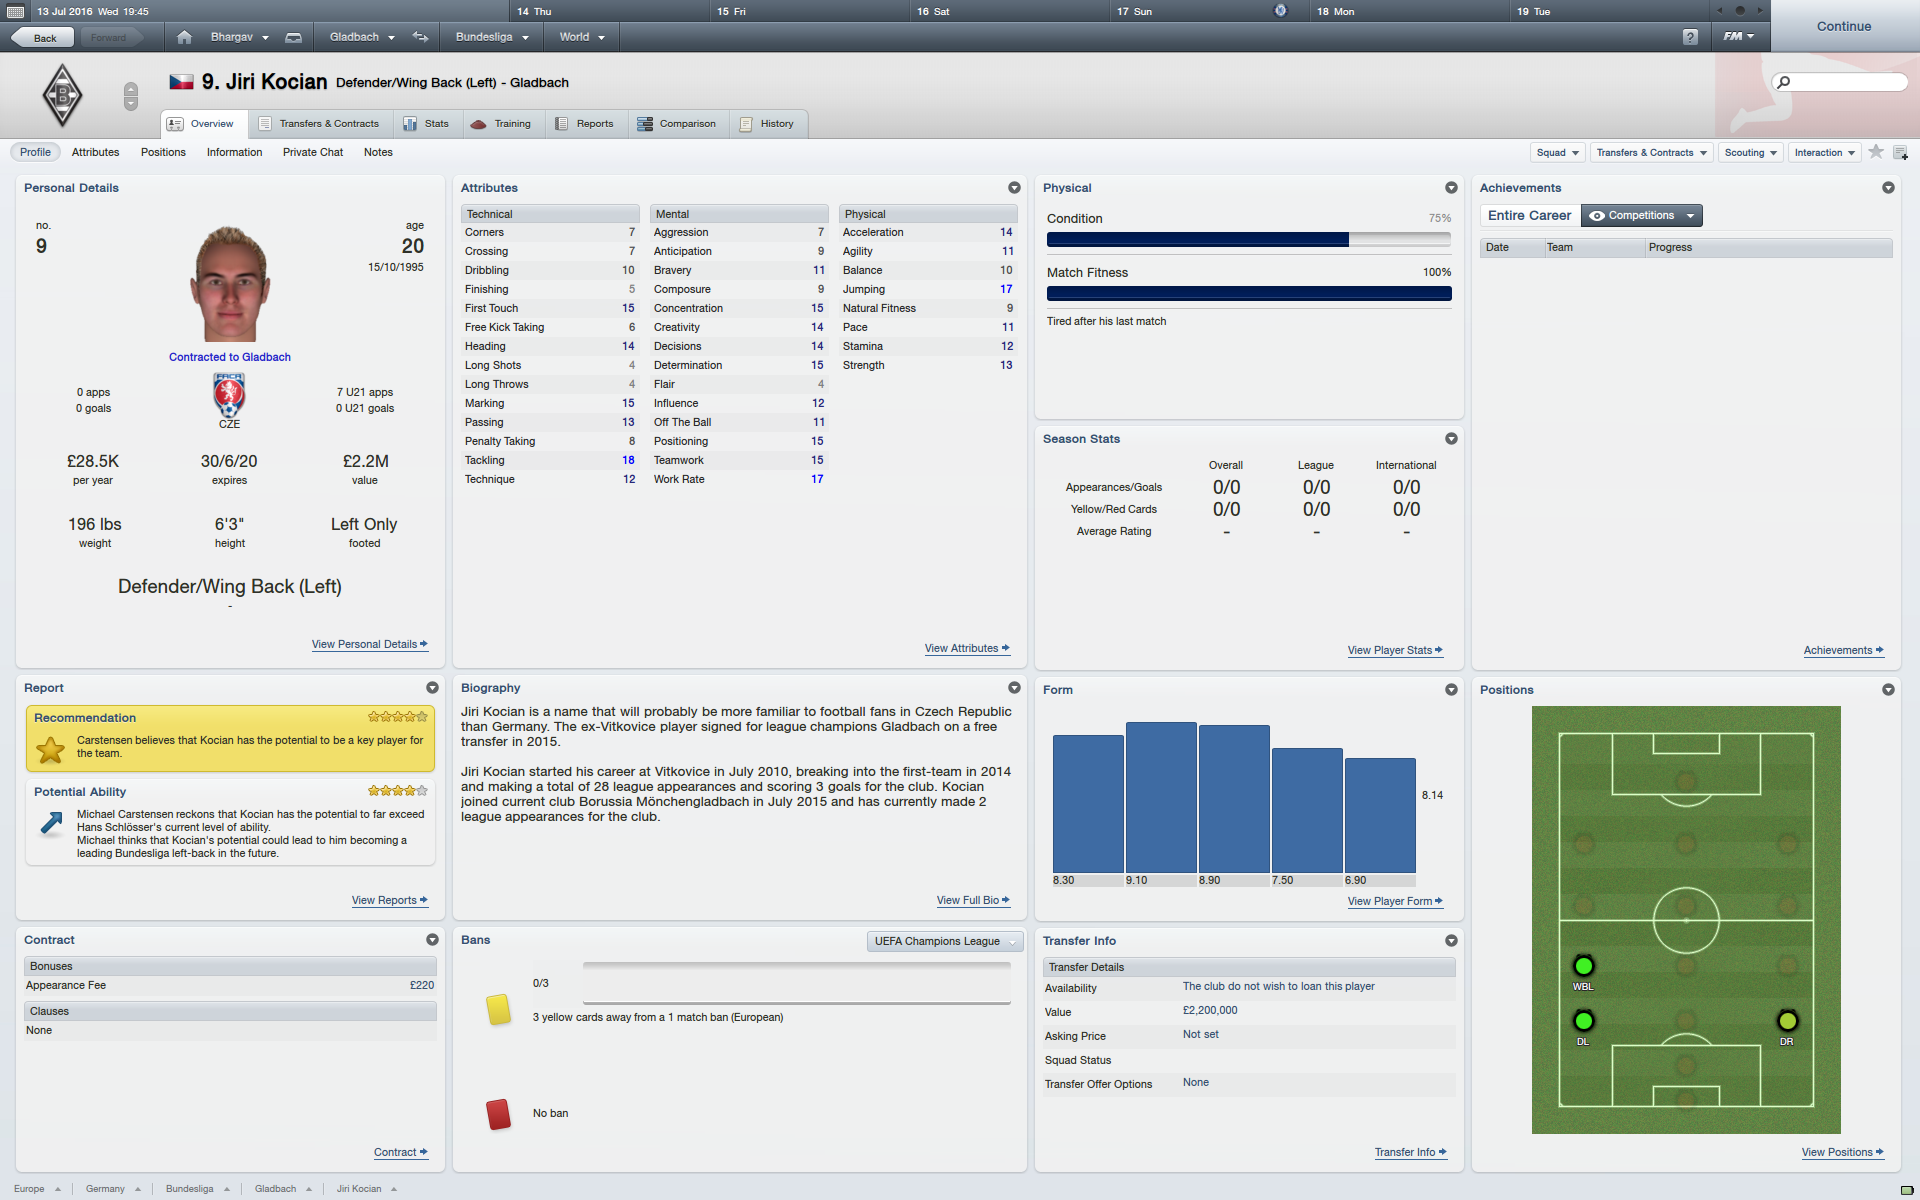Select the WBL position marker
The width and height of the screenshot is (1920, 1200).
pyautogui.click(x=1583, y=966)
